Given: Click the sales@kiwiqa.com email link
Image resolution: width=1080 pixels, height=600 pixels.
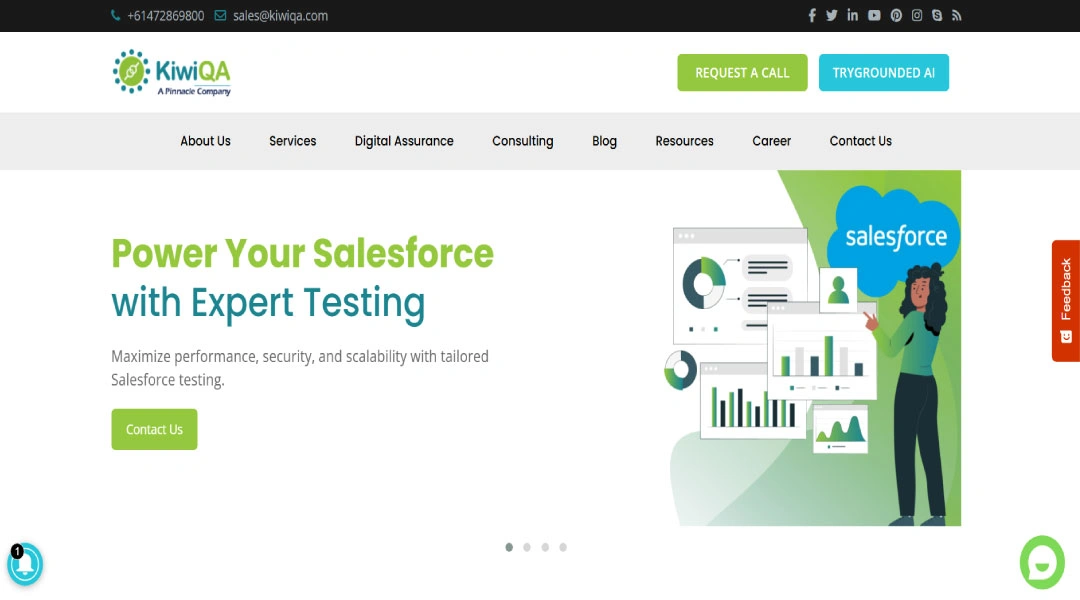Looking at the screenshot, I should [x=280, y=15].
